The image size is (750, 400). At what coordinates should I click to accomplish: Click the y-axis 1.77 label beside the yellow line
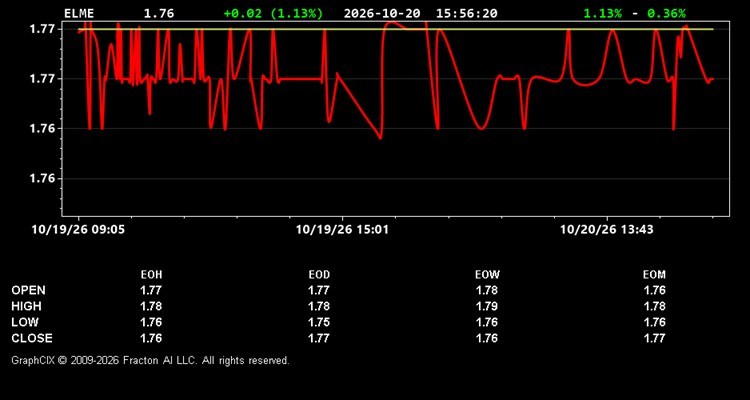[x=43, y=29]
